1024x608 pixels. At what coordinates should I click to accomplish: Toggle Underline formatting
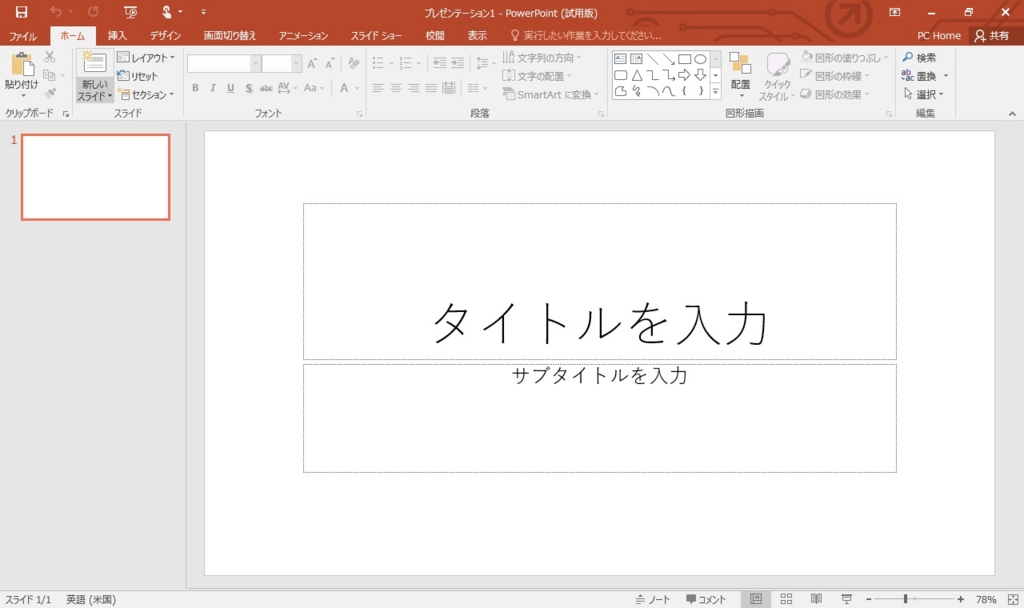point(231,88)
